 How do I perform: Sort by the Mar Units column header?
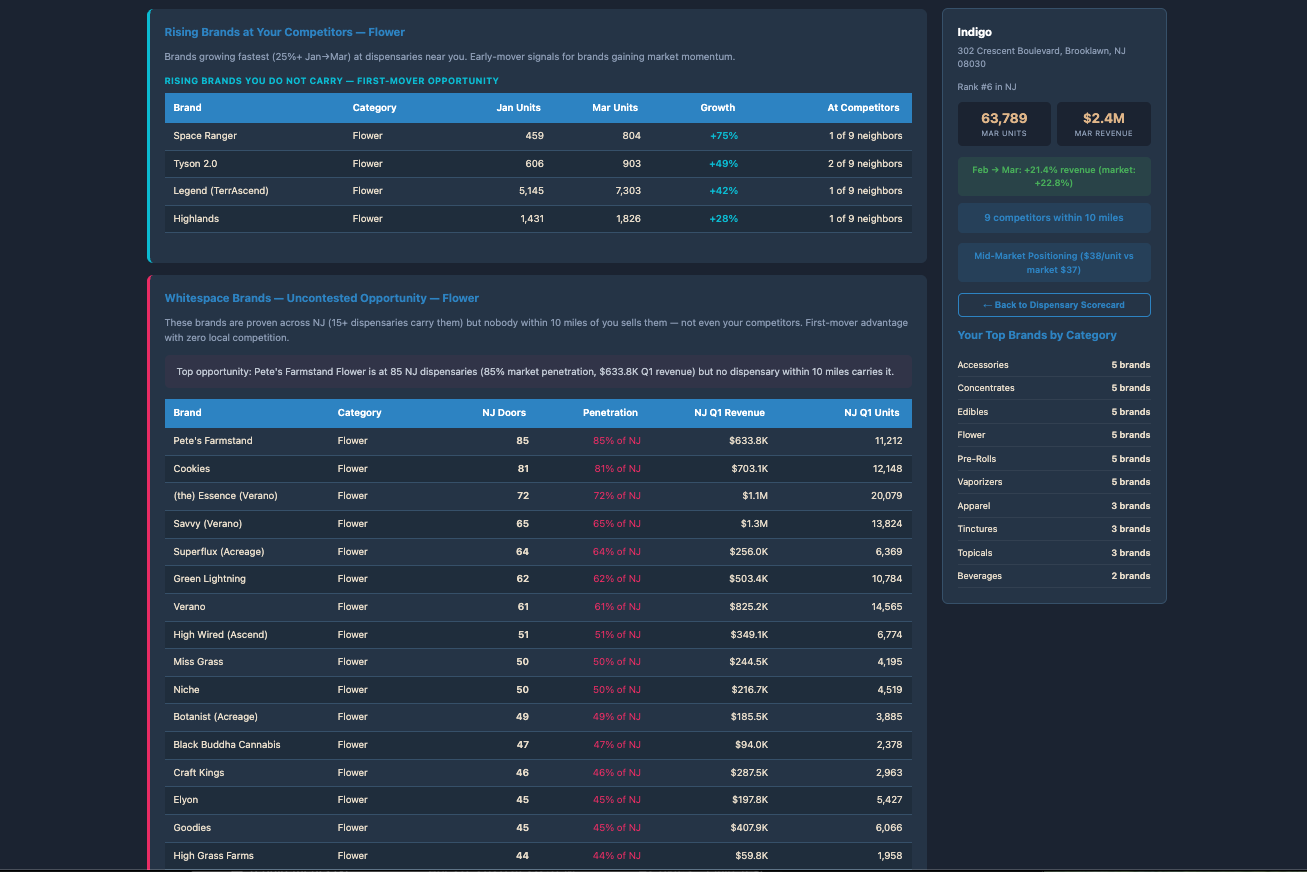tap(614, 108)
